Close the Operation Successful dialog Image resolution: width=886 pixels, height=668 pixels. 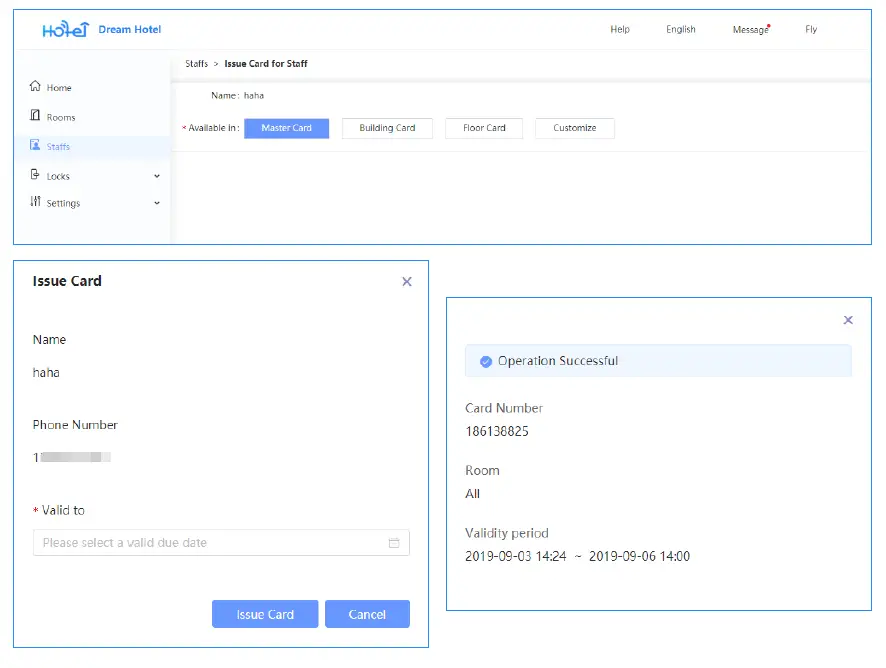(848, 320)
